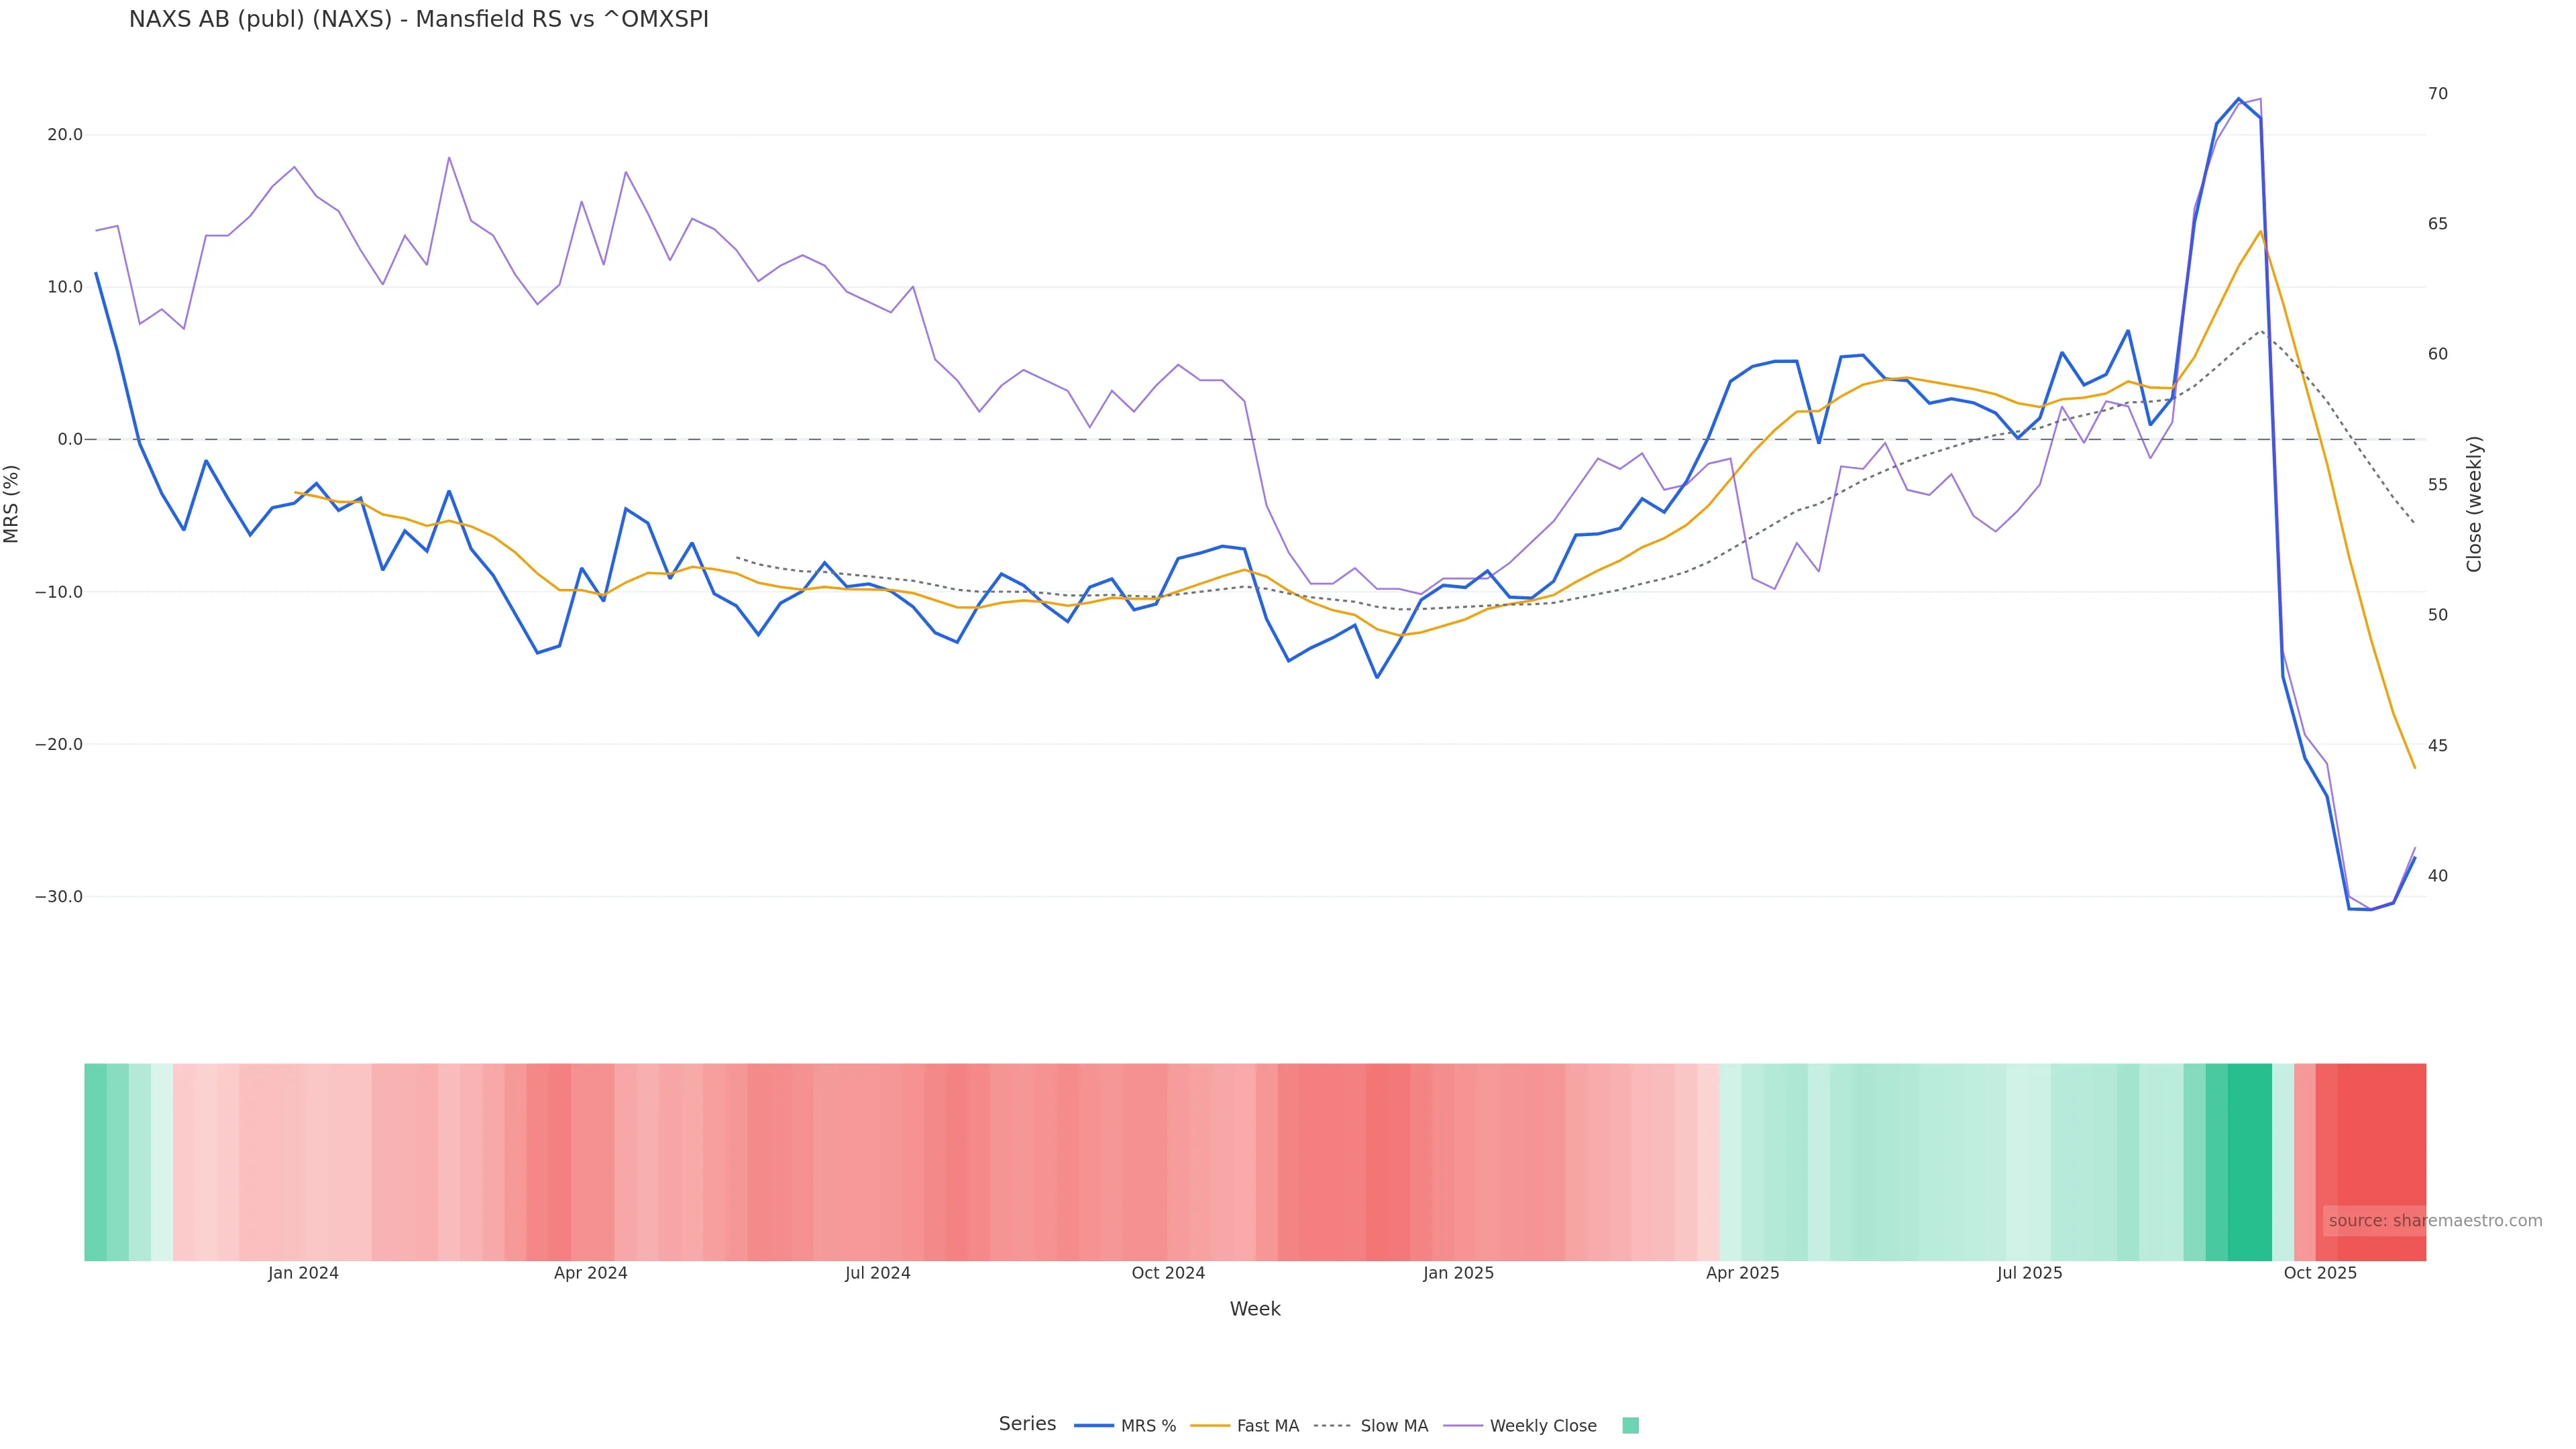Click the Series legend title
Viewport: 2576px width, 1449px height.
1027,1424
